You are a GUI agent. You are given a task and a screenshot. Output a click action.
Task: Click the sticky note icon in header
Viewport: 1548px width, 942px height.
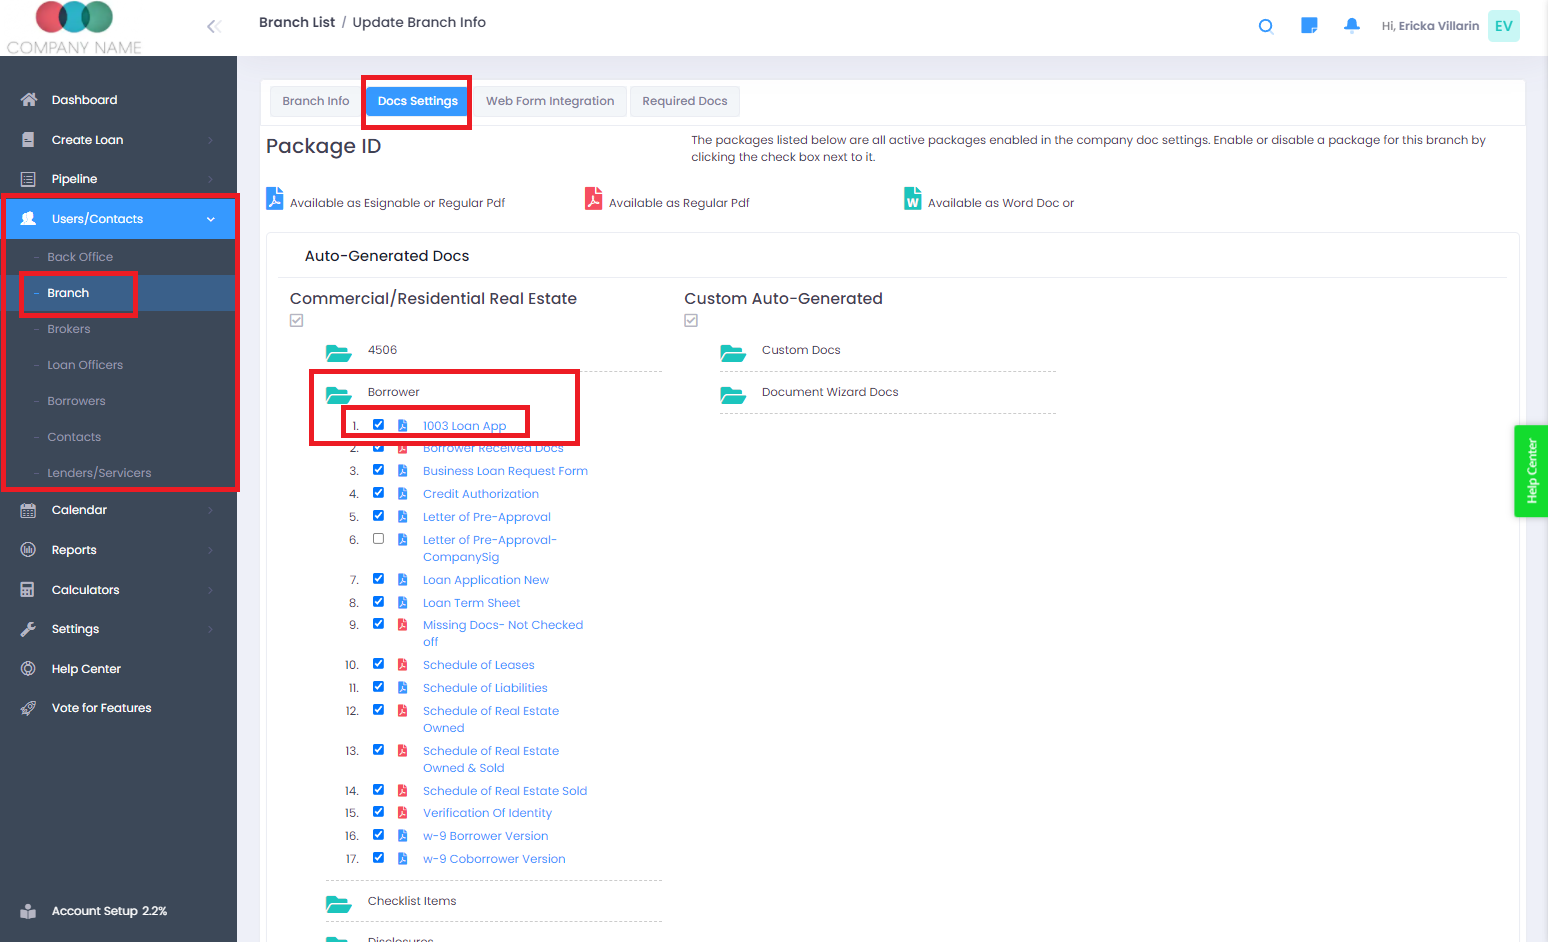[1308, 26]
